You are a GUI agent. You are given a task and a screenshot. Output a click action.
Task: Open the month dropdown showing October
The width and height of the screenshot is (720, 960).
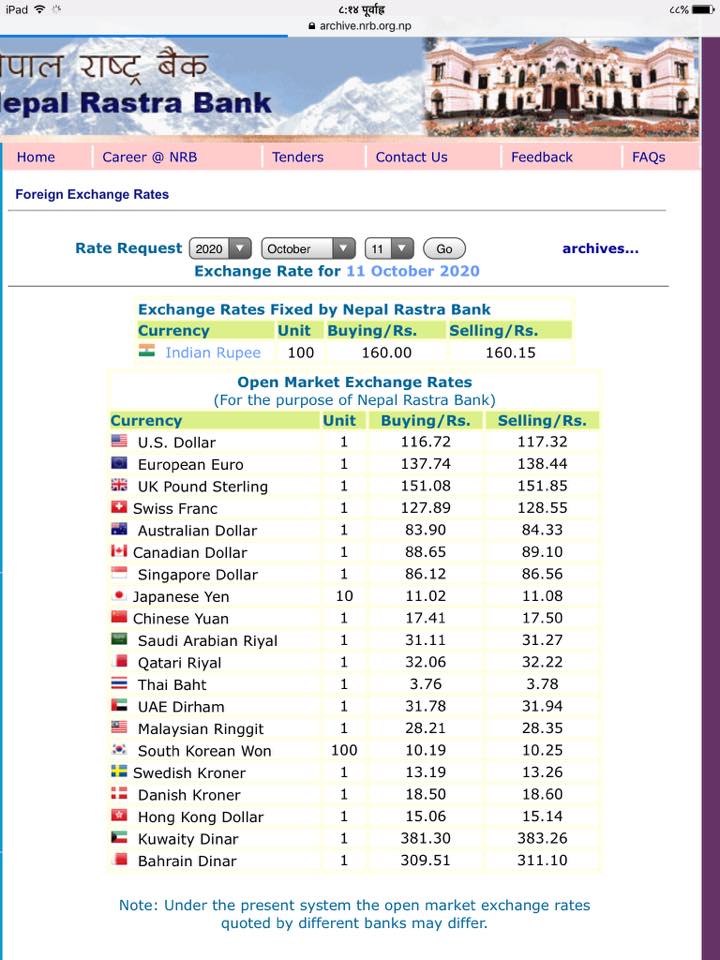pos(308,249)
